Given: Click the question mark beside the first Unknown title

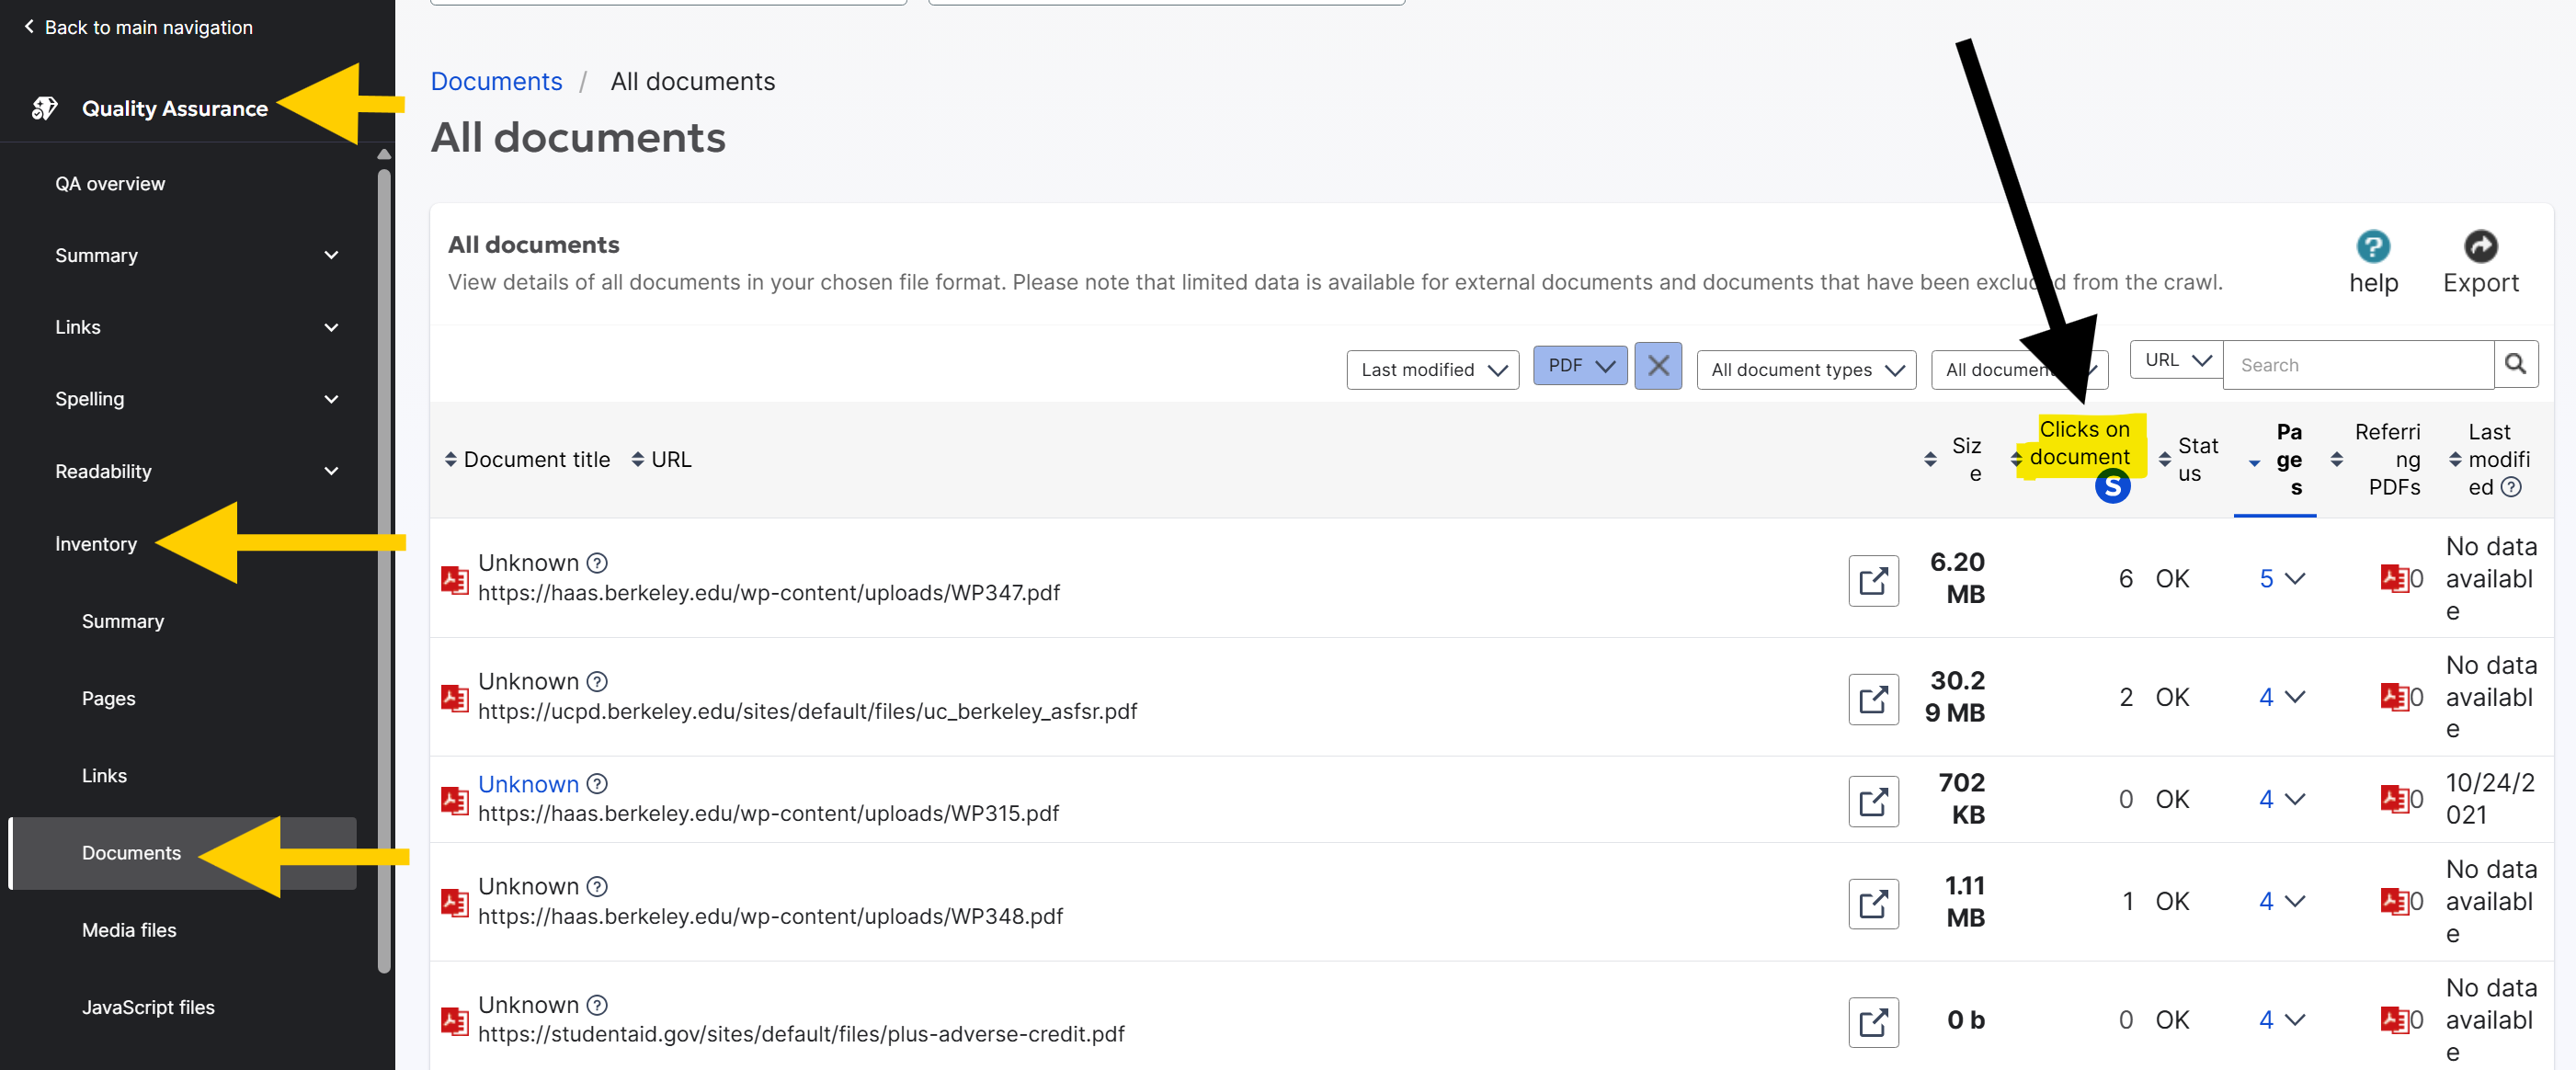Looking at the screenshot, I should coord(597,563).
